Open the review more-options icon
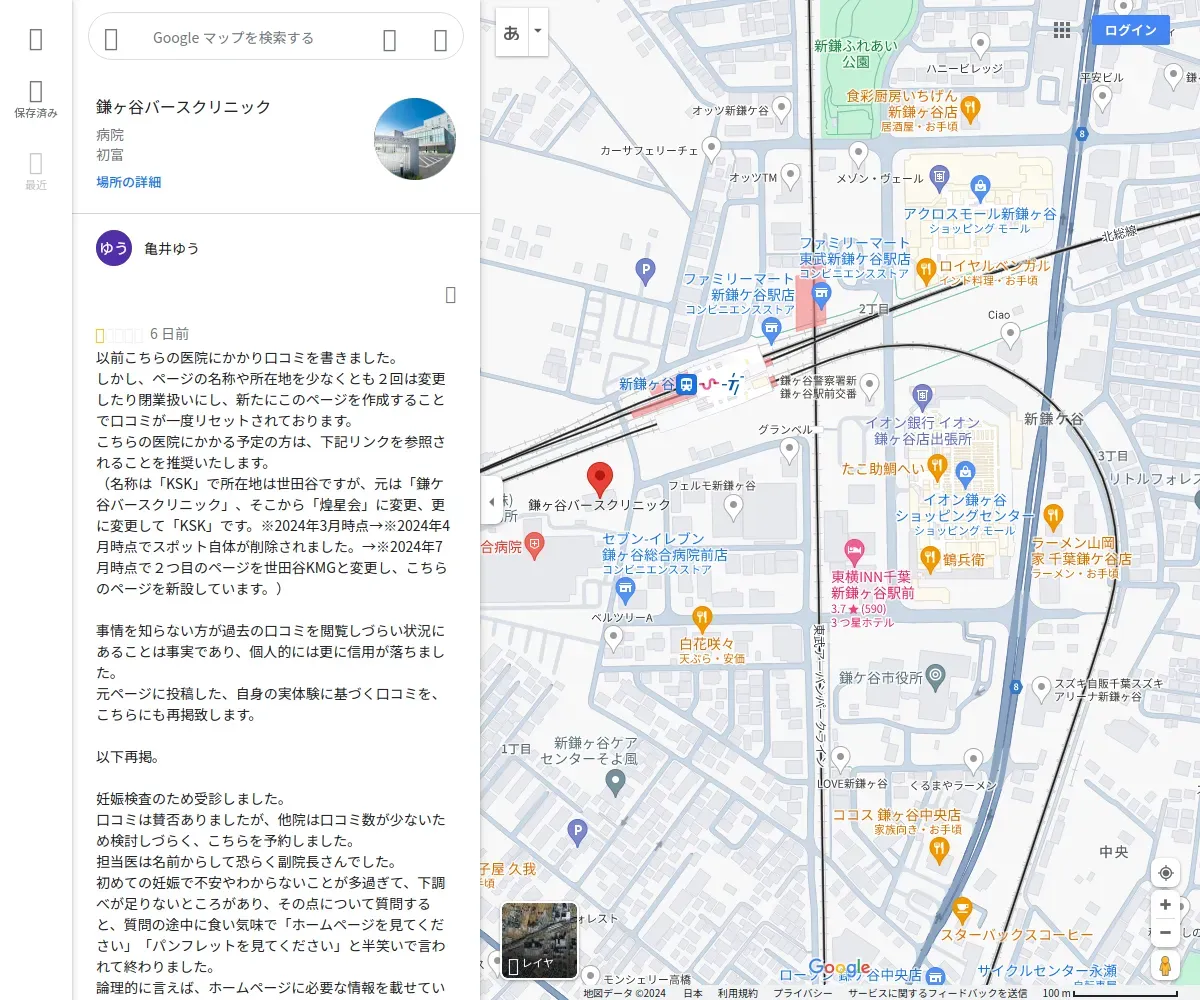Screen dimensions: 1200x1000 [x=451, y=294]
